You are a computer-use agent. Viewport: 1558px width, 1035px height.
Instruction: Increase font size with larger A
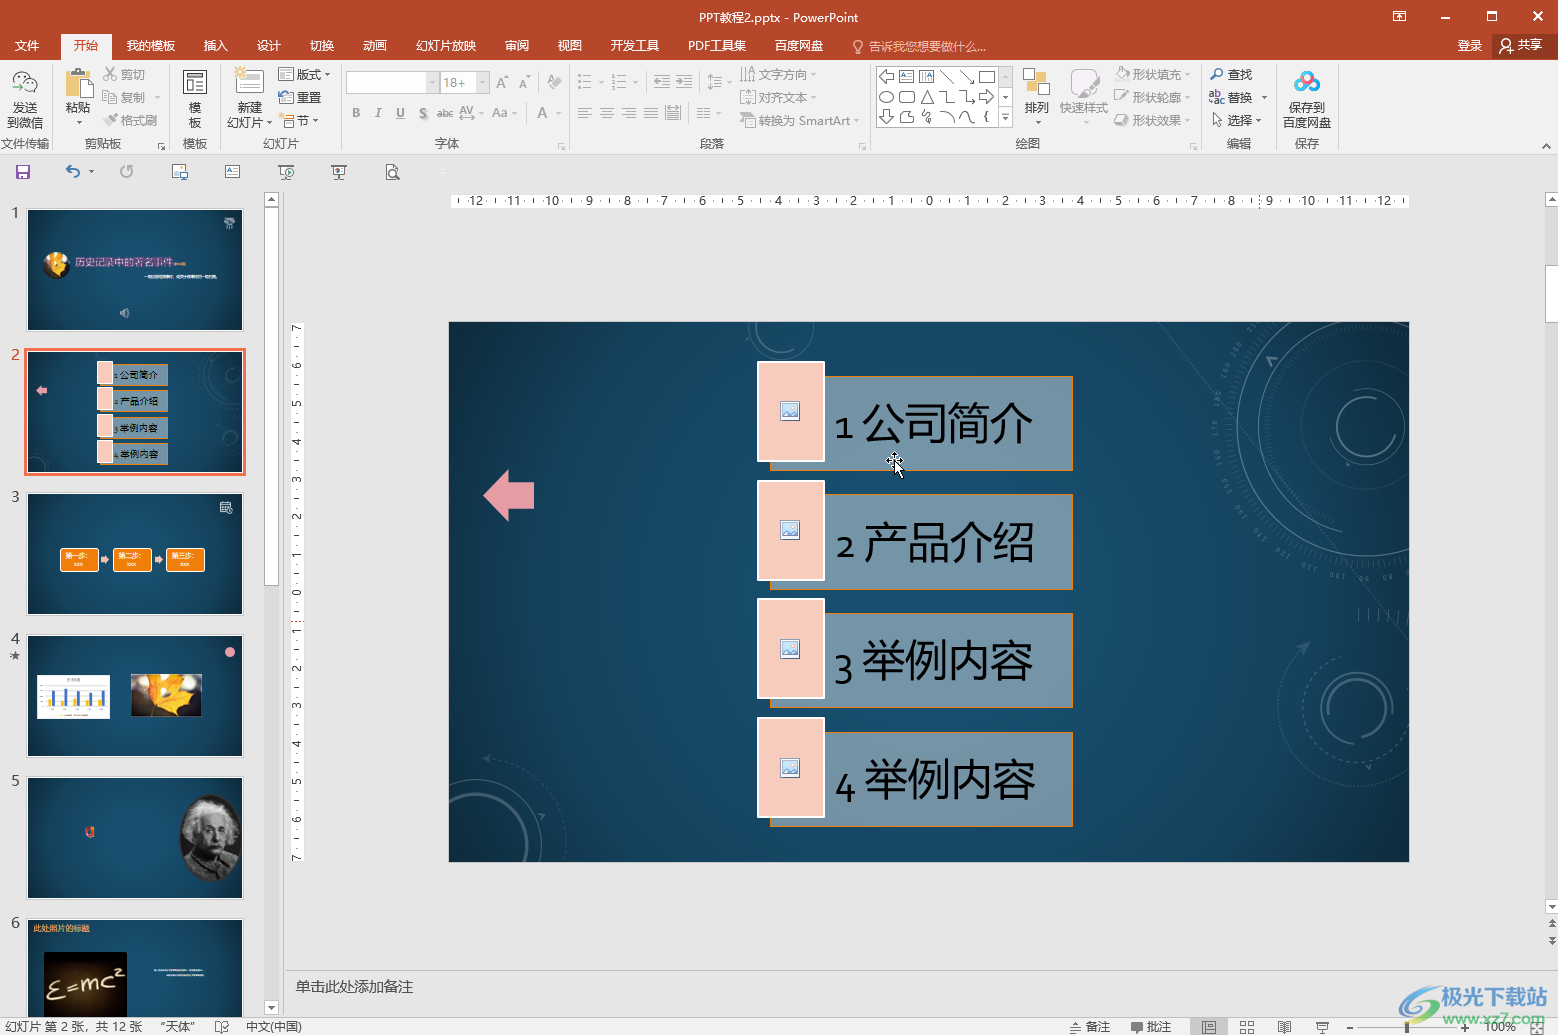(502, 82)
